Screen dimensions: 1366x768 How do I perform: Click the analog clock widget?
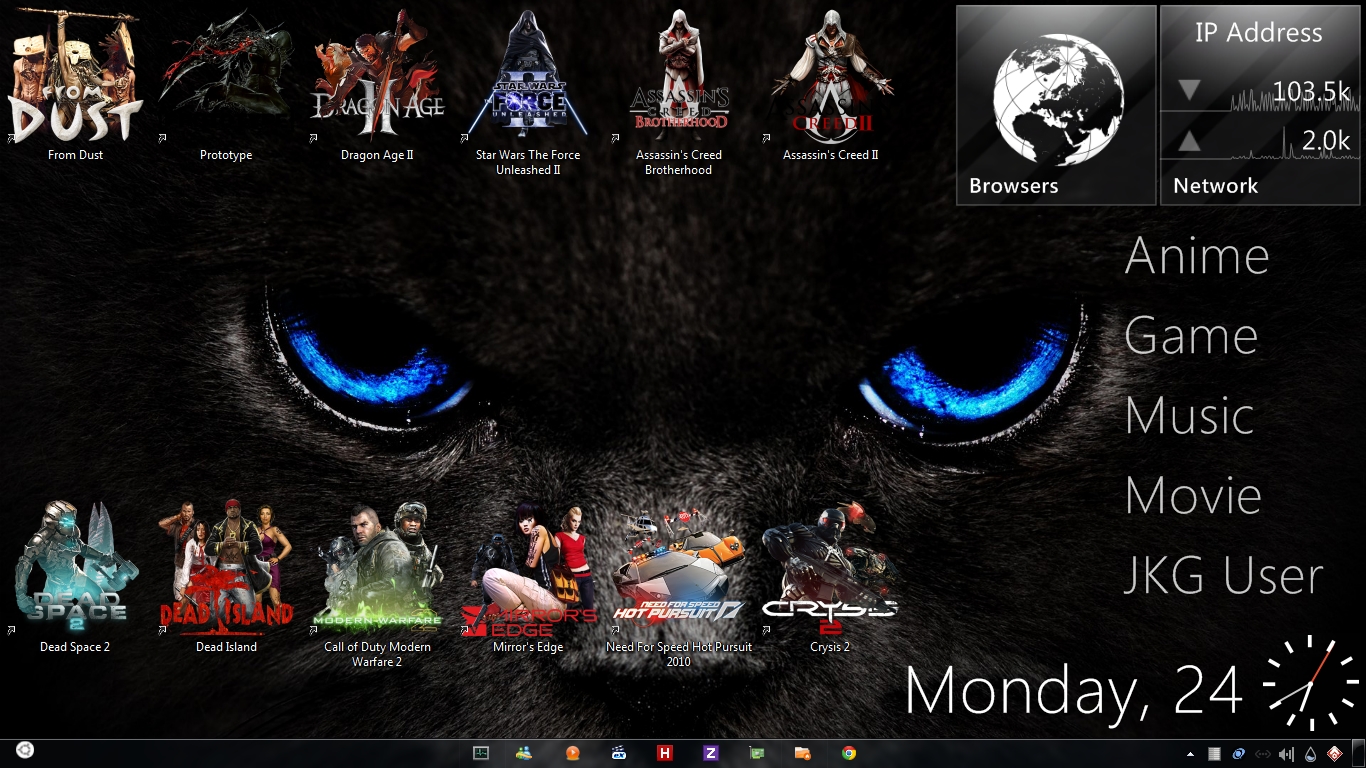(1311, 683)
